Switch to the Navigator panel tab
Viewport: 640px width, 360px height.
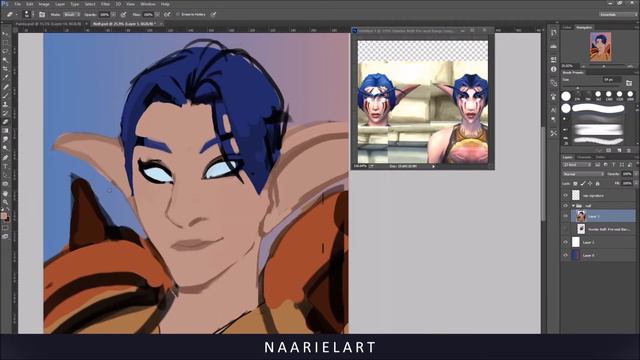pyautogui.click(x=584, y=27)
